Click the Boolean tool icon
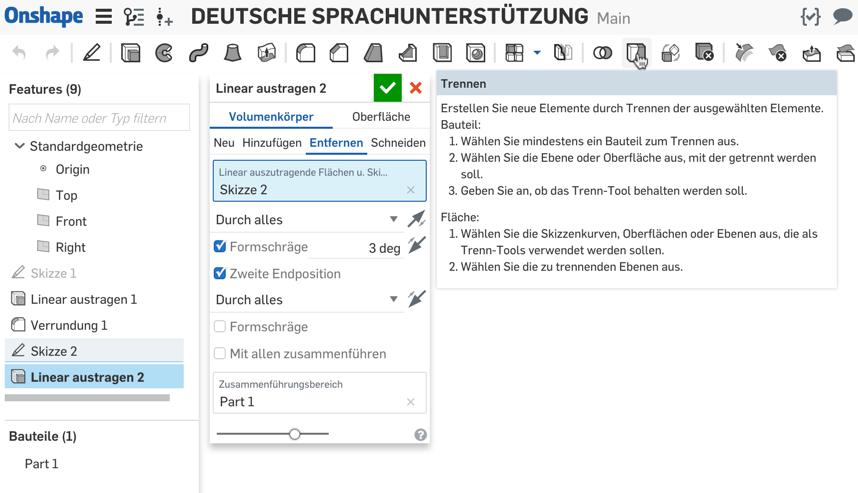 (x=602, y=53)
